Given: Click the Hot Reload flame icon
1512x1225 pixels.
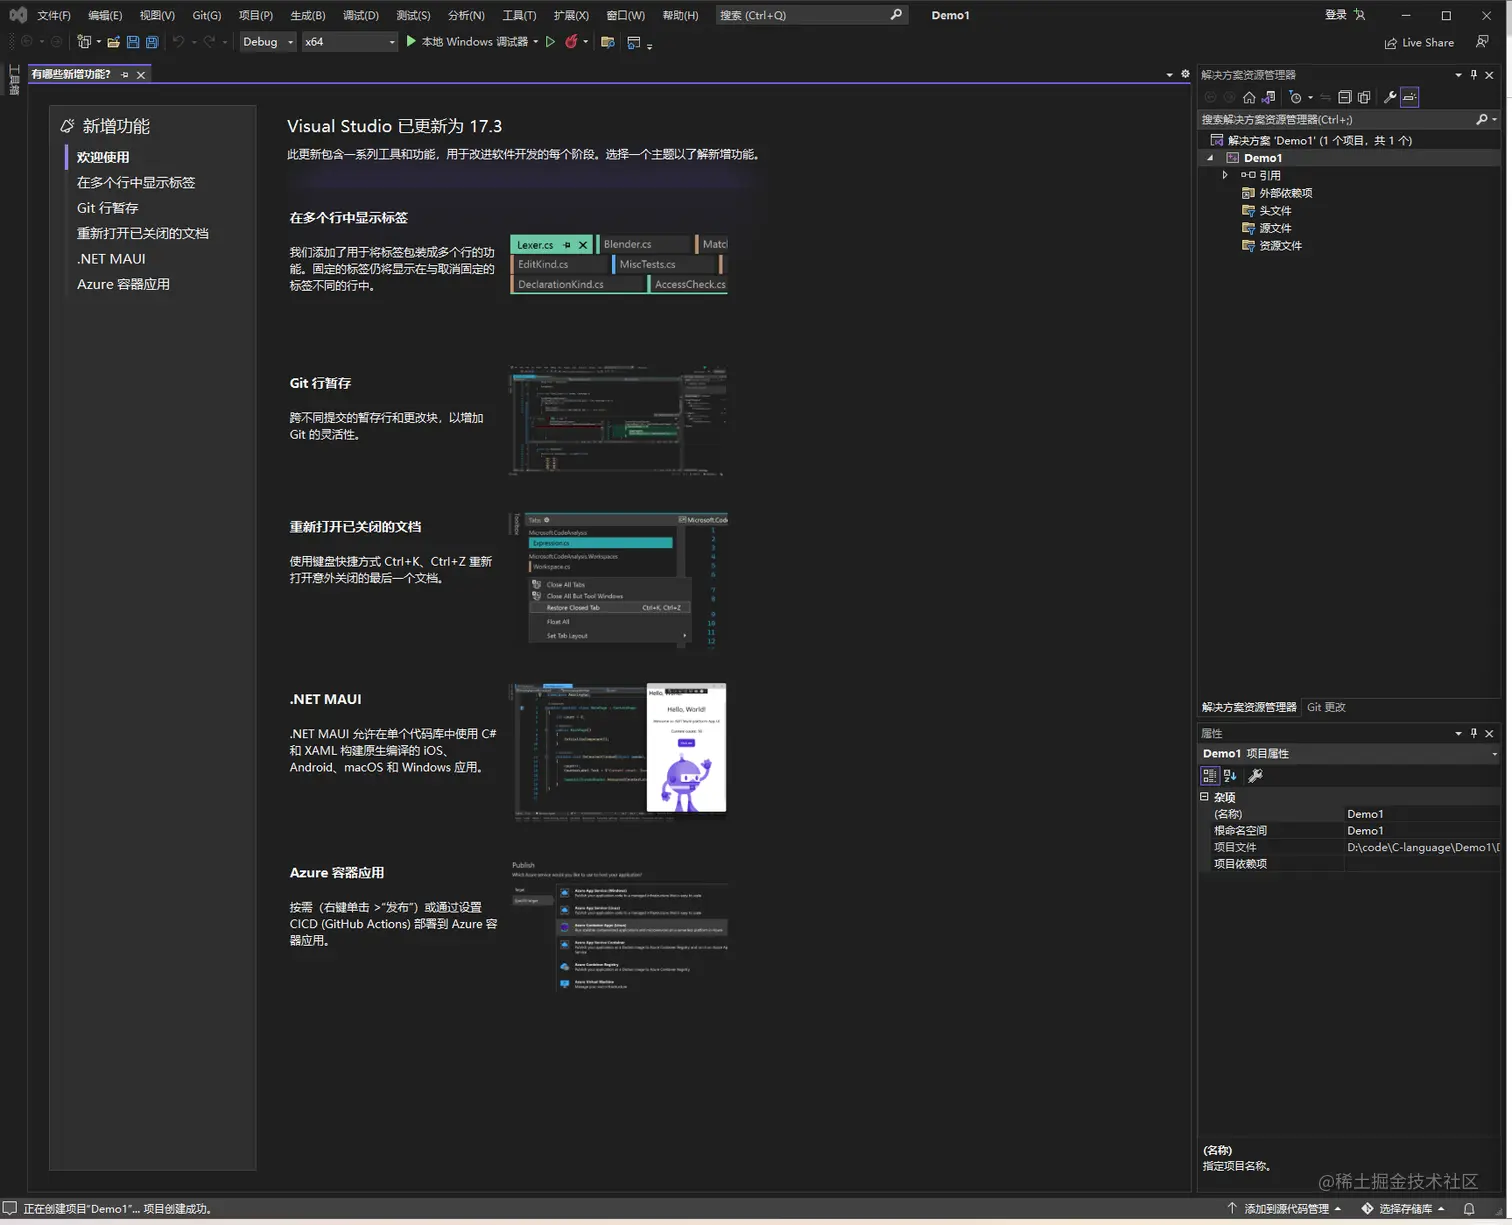Looking at the screenshot, I should click(571, 42).
